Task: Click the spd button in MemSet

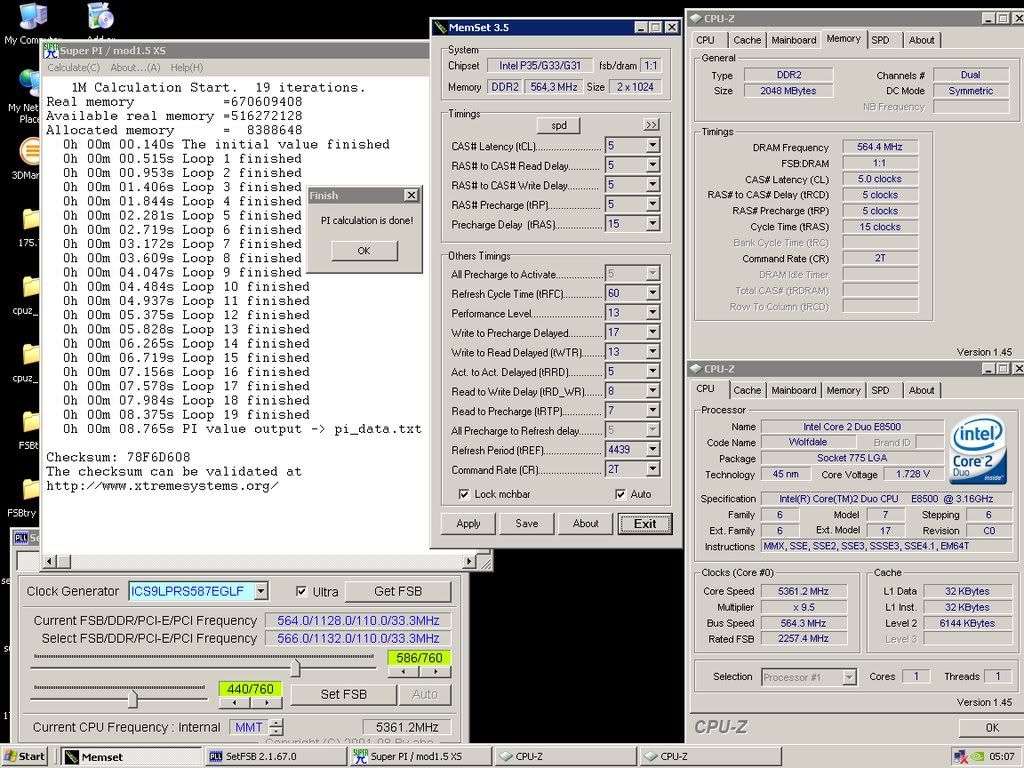Action: (558, 125)
